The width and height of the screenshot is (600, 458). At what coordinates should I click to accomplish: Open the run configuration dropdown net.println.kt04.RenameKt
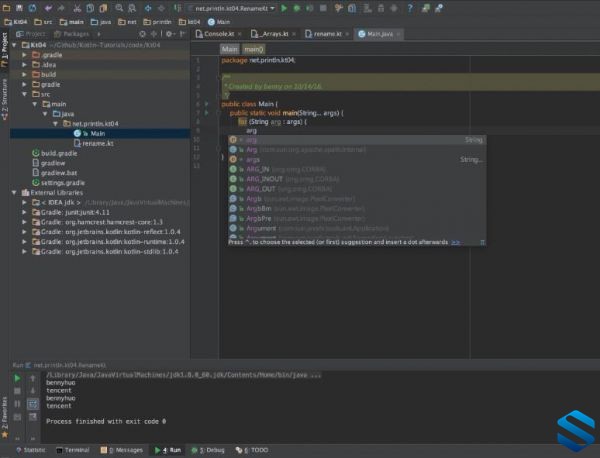tap(232, 8)
